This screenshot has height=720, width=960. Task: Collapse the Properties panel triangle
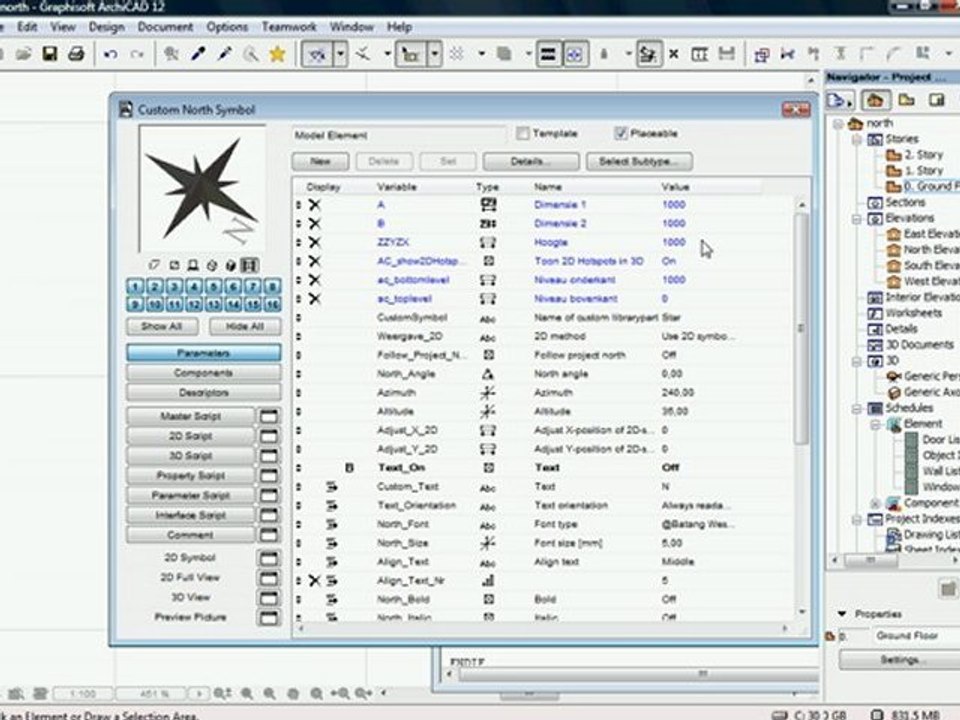tap(842, 614)
